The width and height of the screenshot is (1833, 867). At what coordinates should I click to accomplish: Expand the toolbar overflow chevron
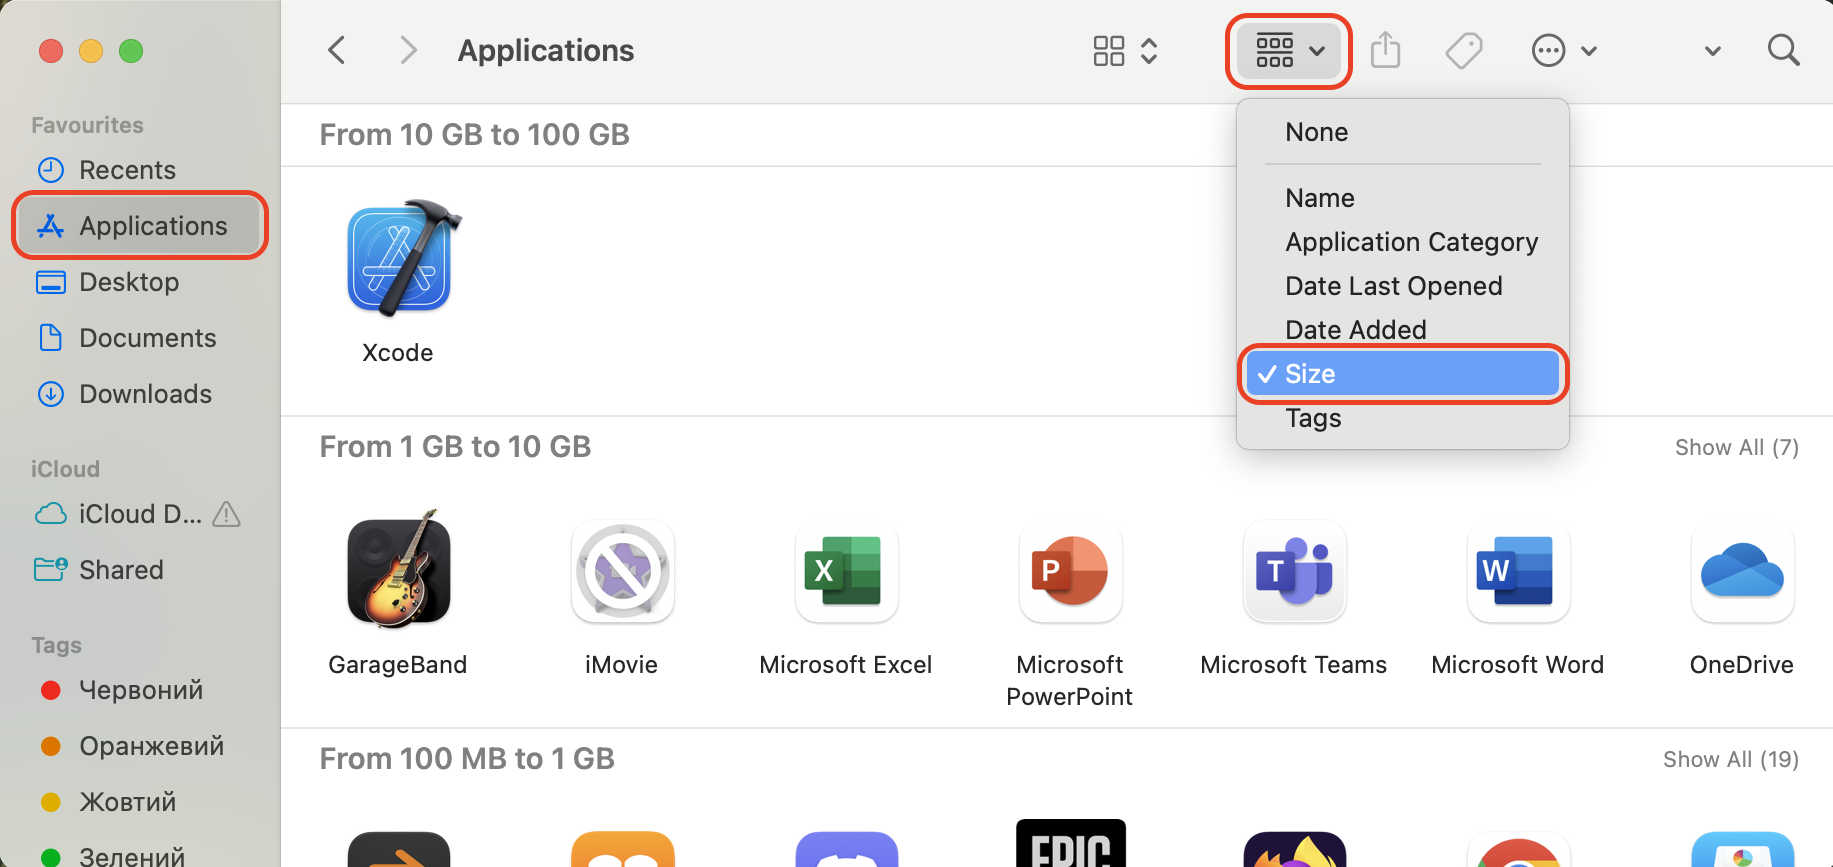[x=1712, y=51]
